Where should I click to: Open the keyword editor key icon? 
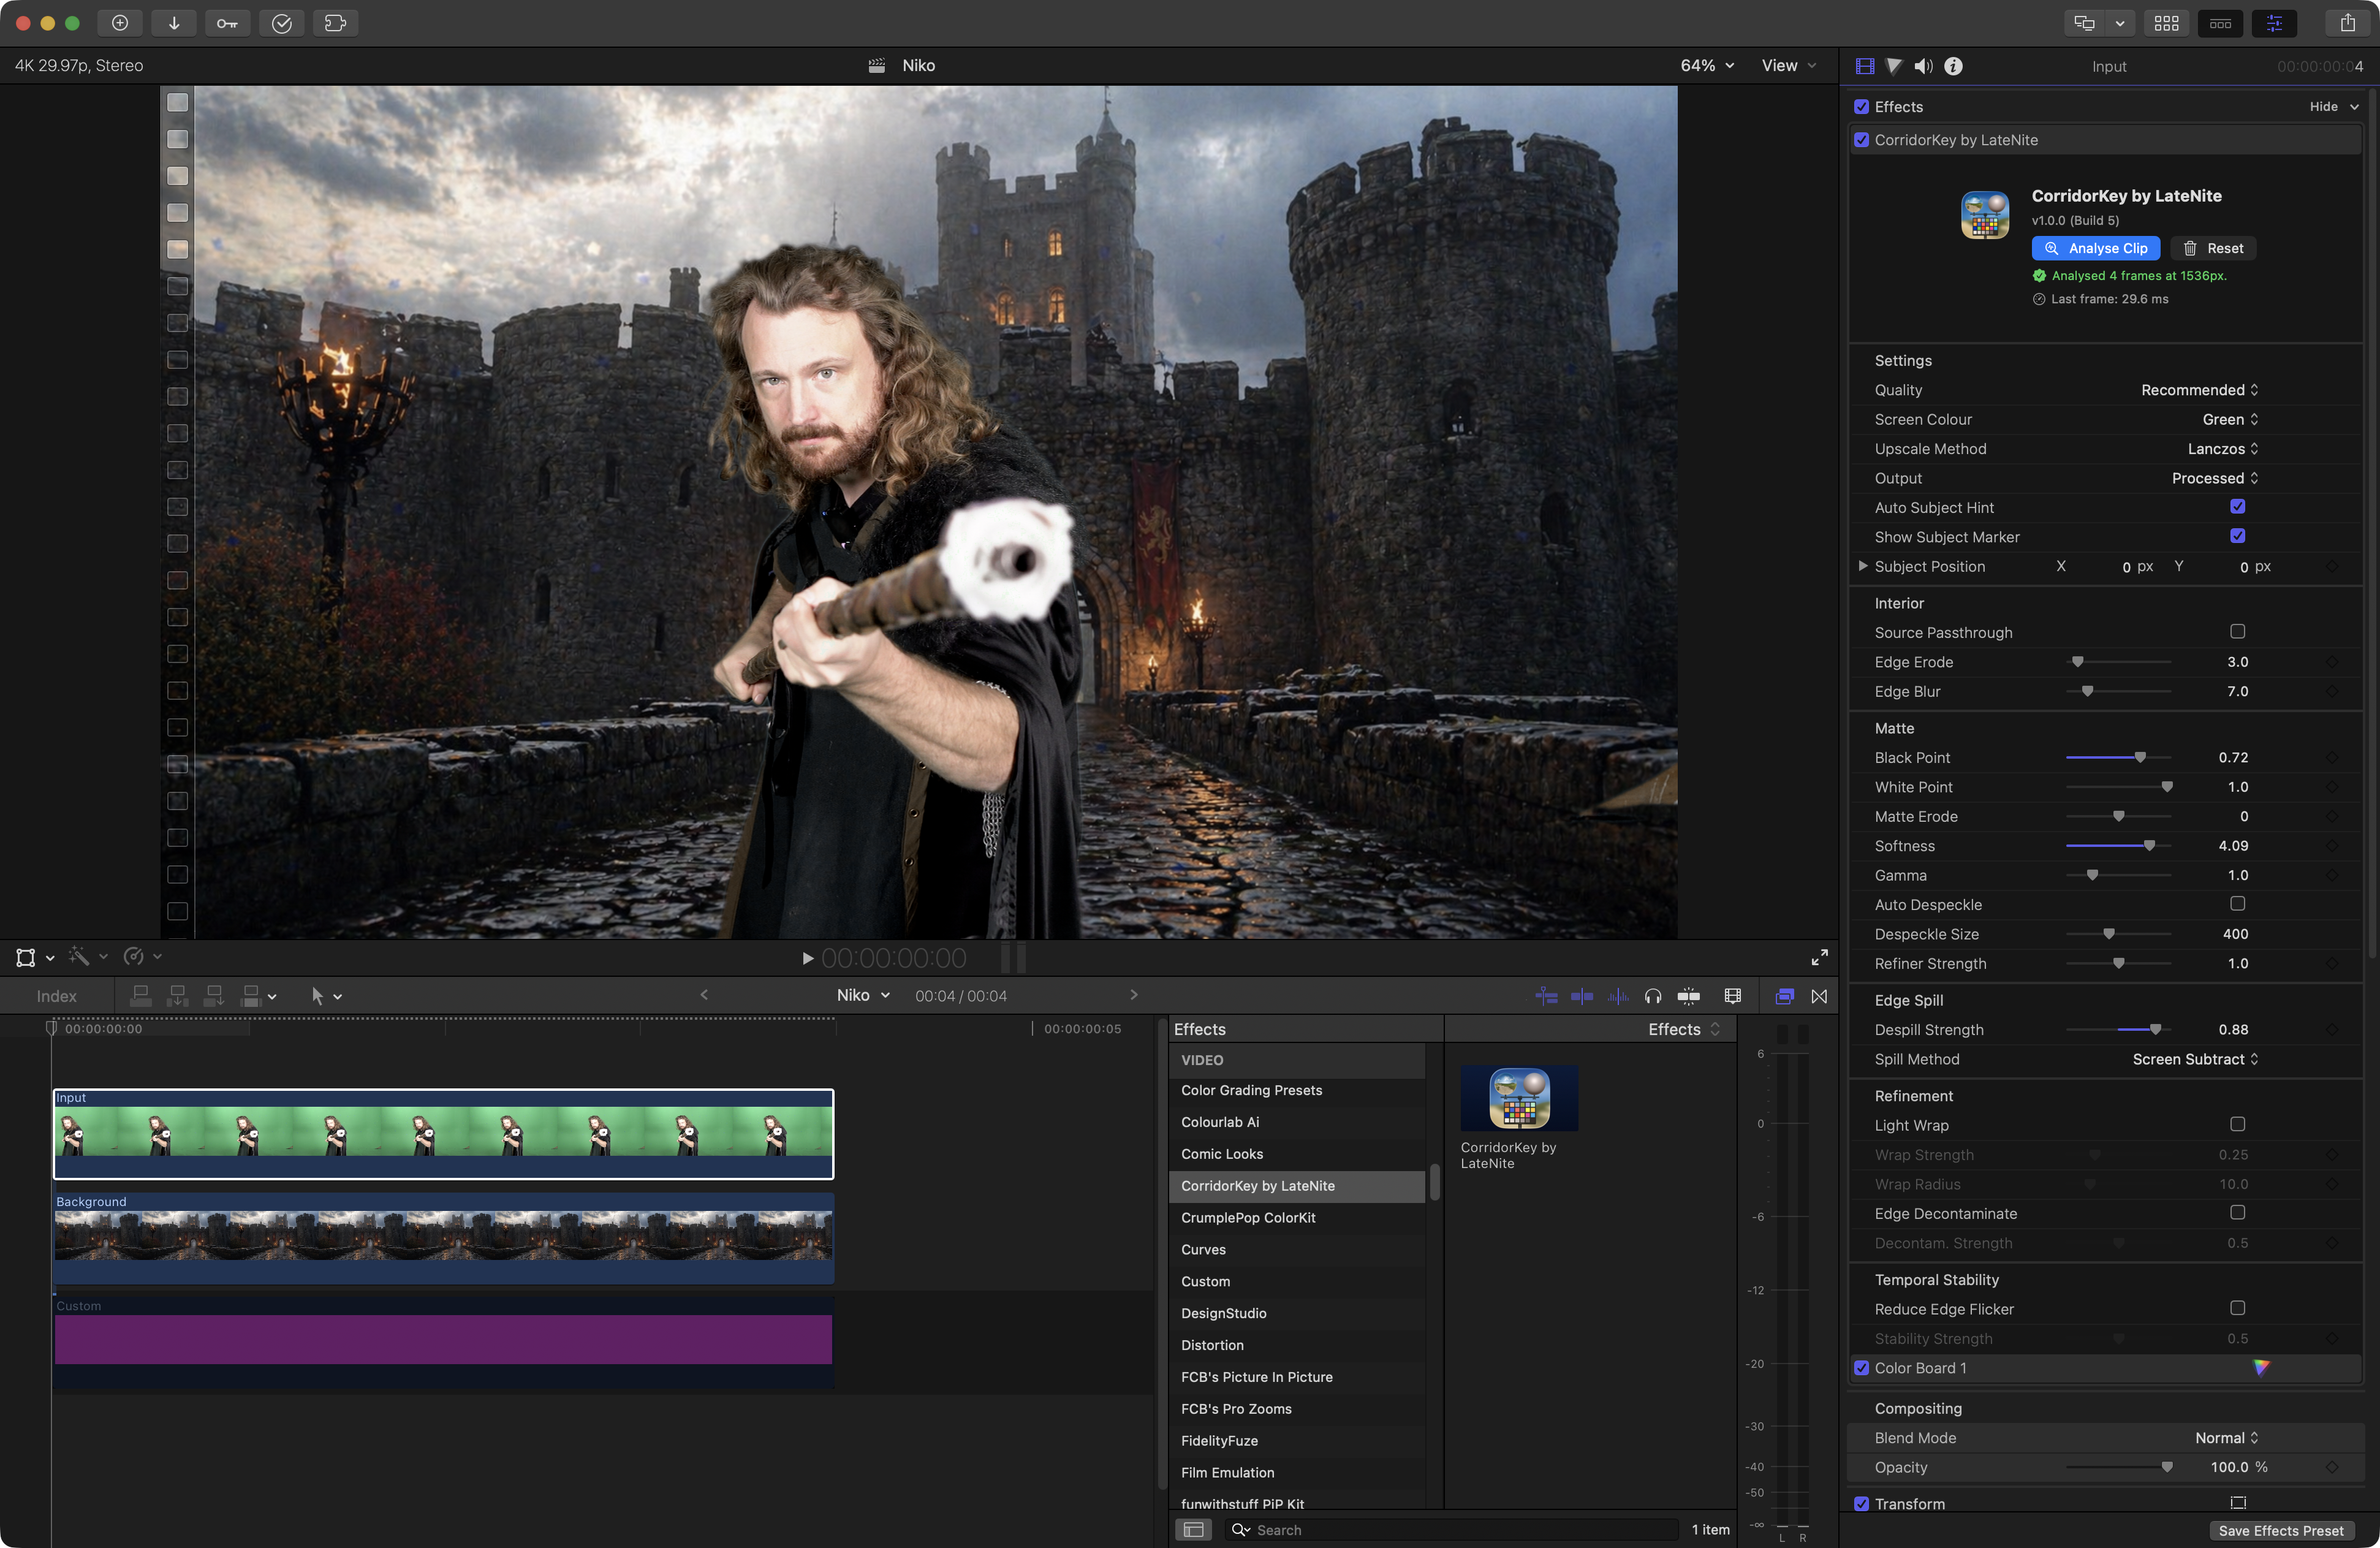pos(227,23)
